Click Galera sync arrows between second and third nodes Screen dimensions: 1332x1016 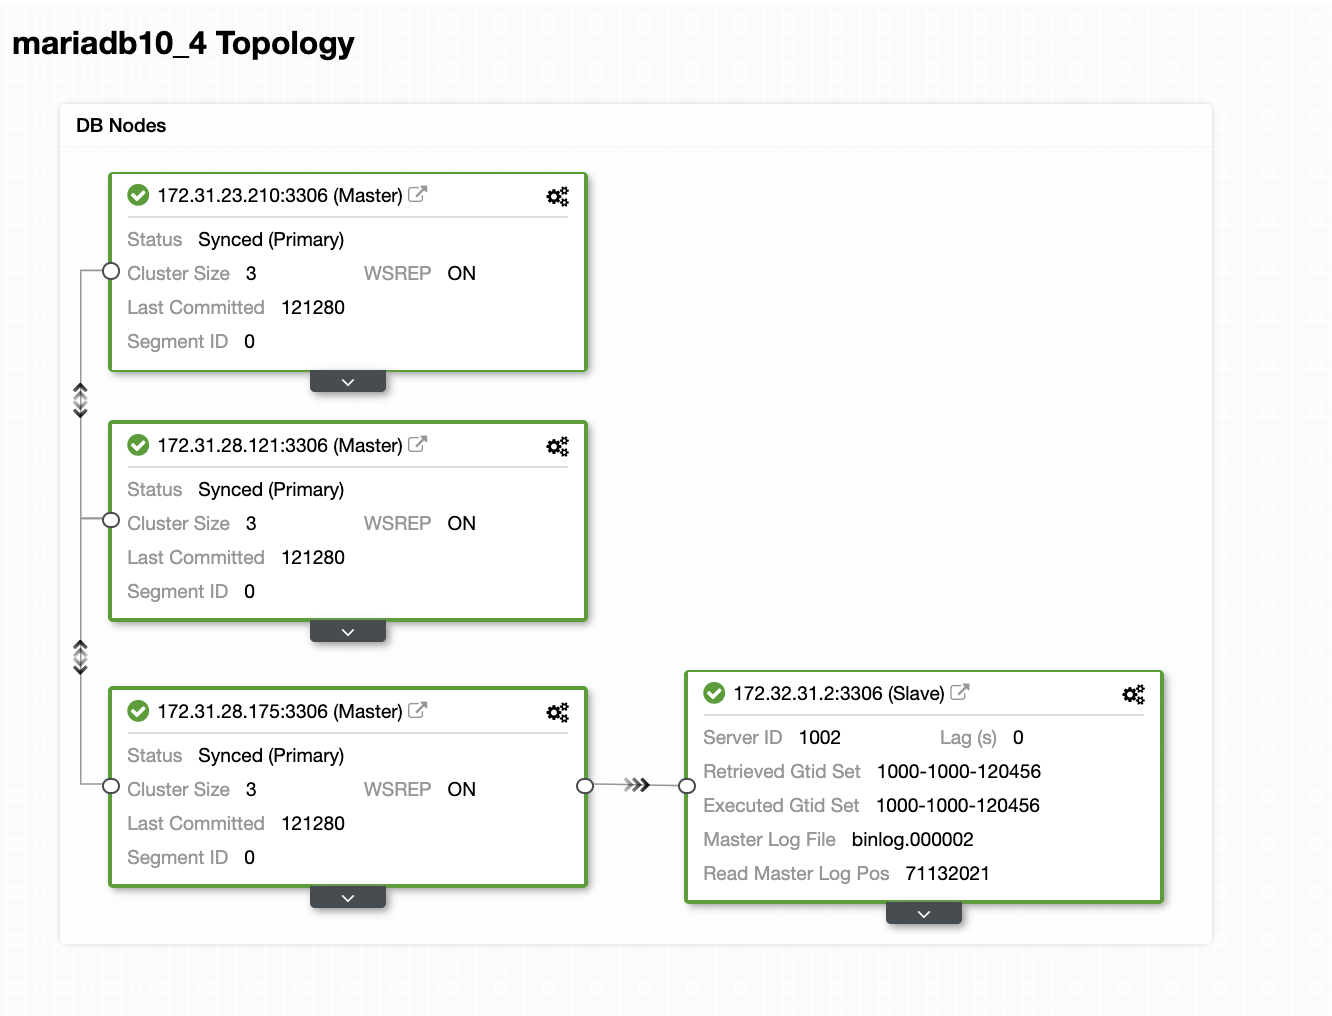coord(81,657)
